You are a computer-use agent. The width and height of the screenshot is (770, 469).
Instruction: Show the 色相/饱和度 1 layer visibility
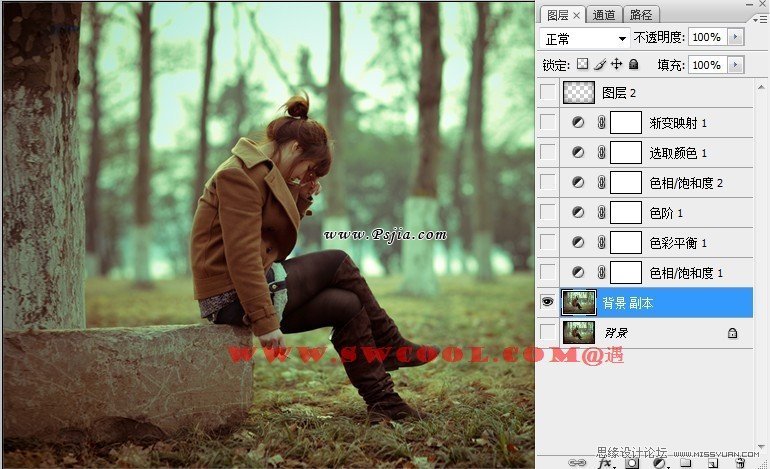tap(548, 272)
